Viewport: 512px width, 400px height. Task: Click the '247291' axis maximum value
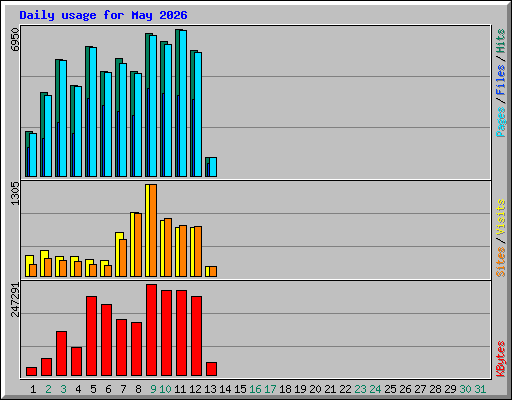tap(15, 299)
